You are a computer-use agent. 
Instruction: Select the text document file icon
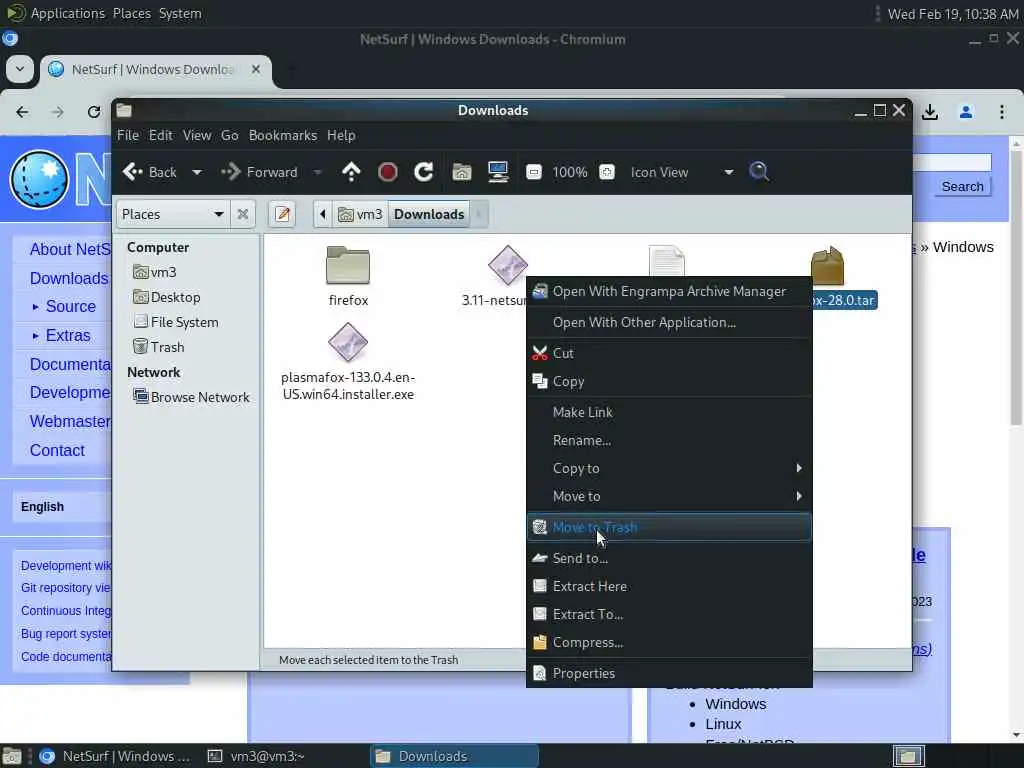click(666, 260)
